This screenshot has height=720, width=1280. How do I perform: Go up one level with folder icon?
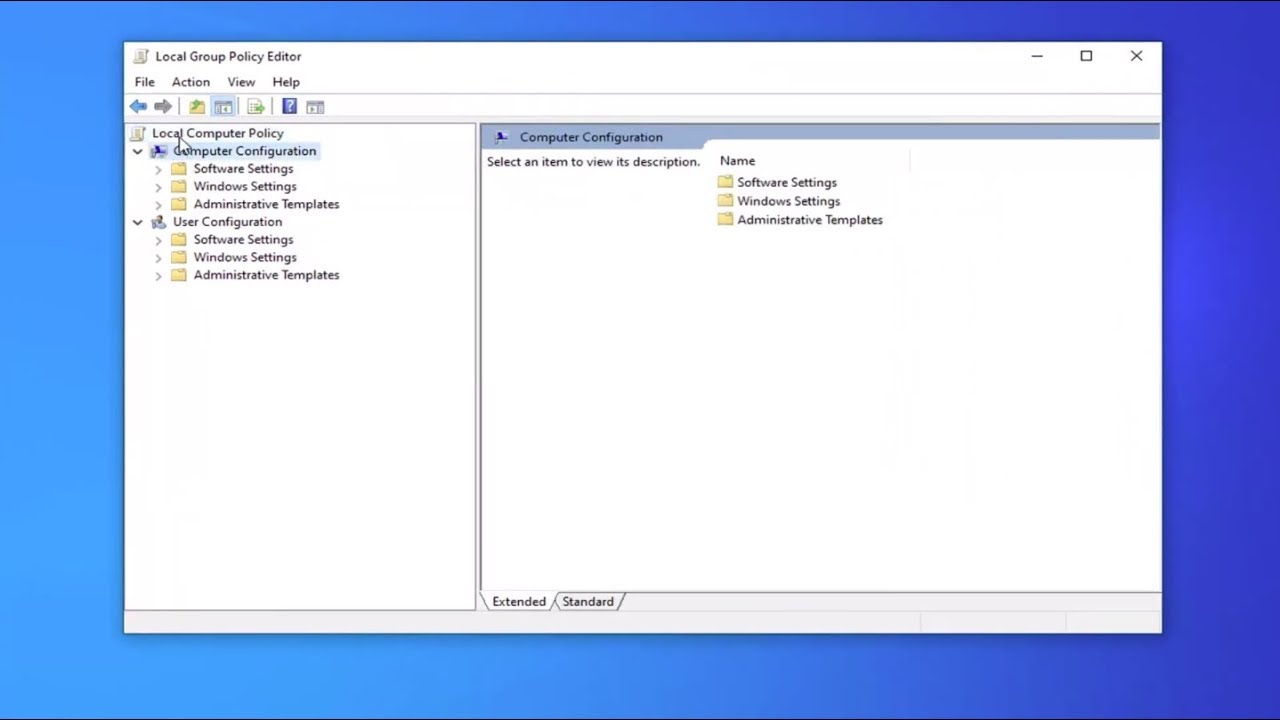[x=197, y=107]
